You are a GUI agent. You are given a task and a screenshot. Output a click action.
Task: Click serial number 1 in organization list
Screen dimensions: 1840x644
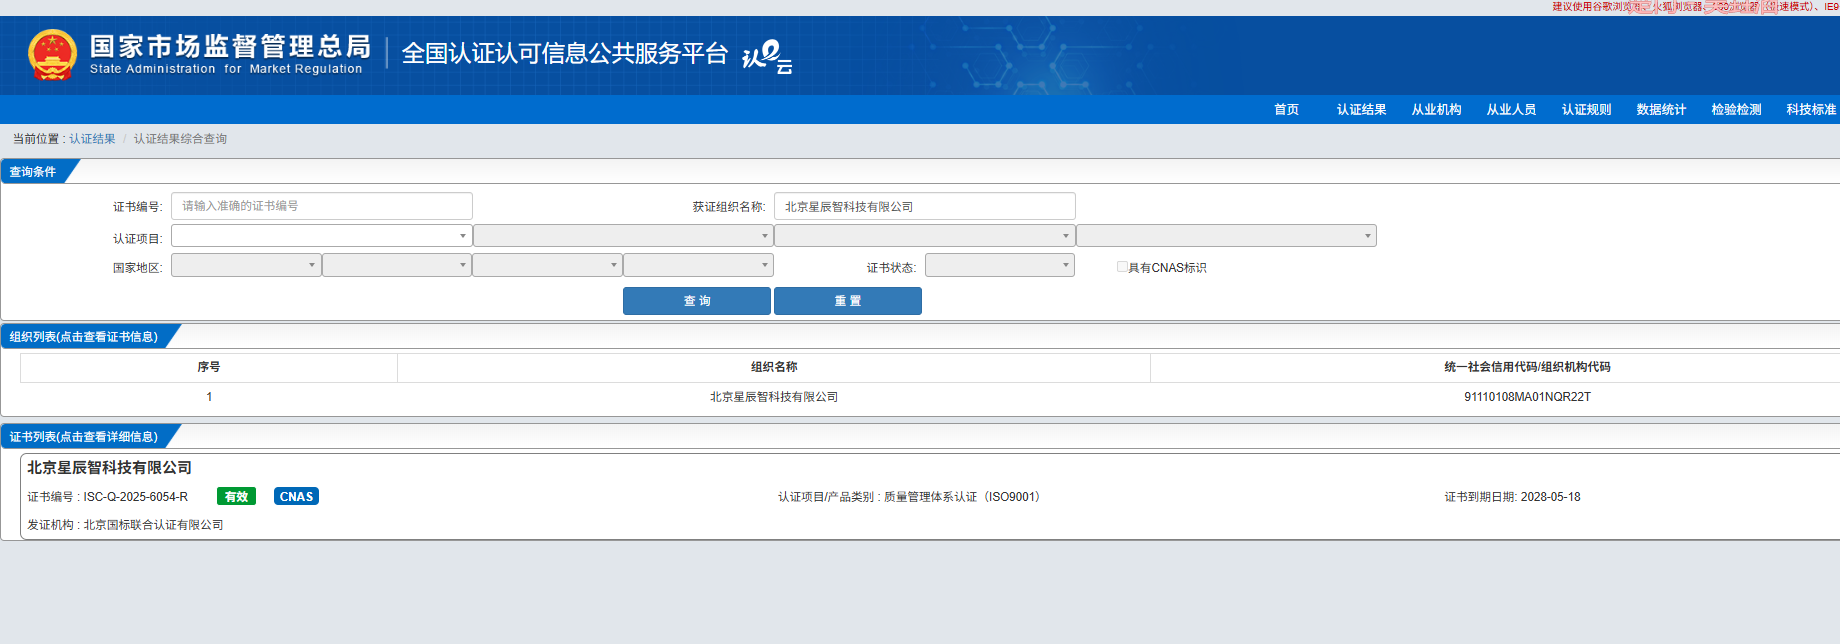click(x=209, y=397)
